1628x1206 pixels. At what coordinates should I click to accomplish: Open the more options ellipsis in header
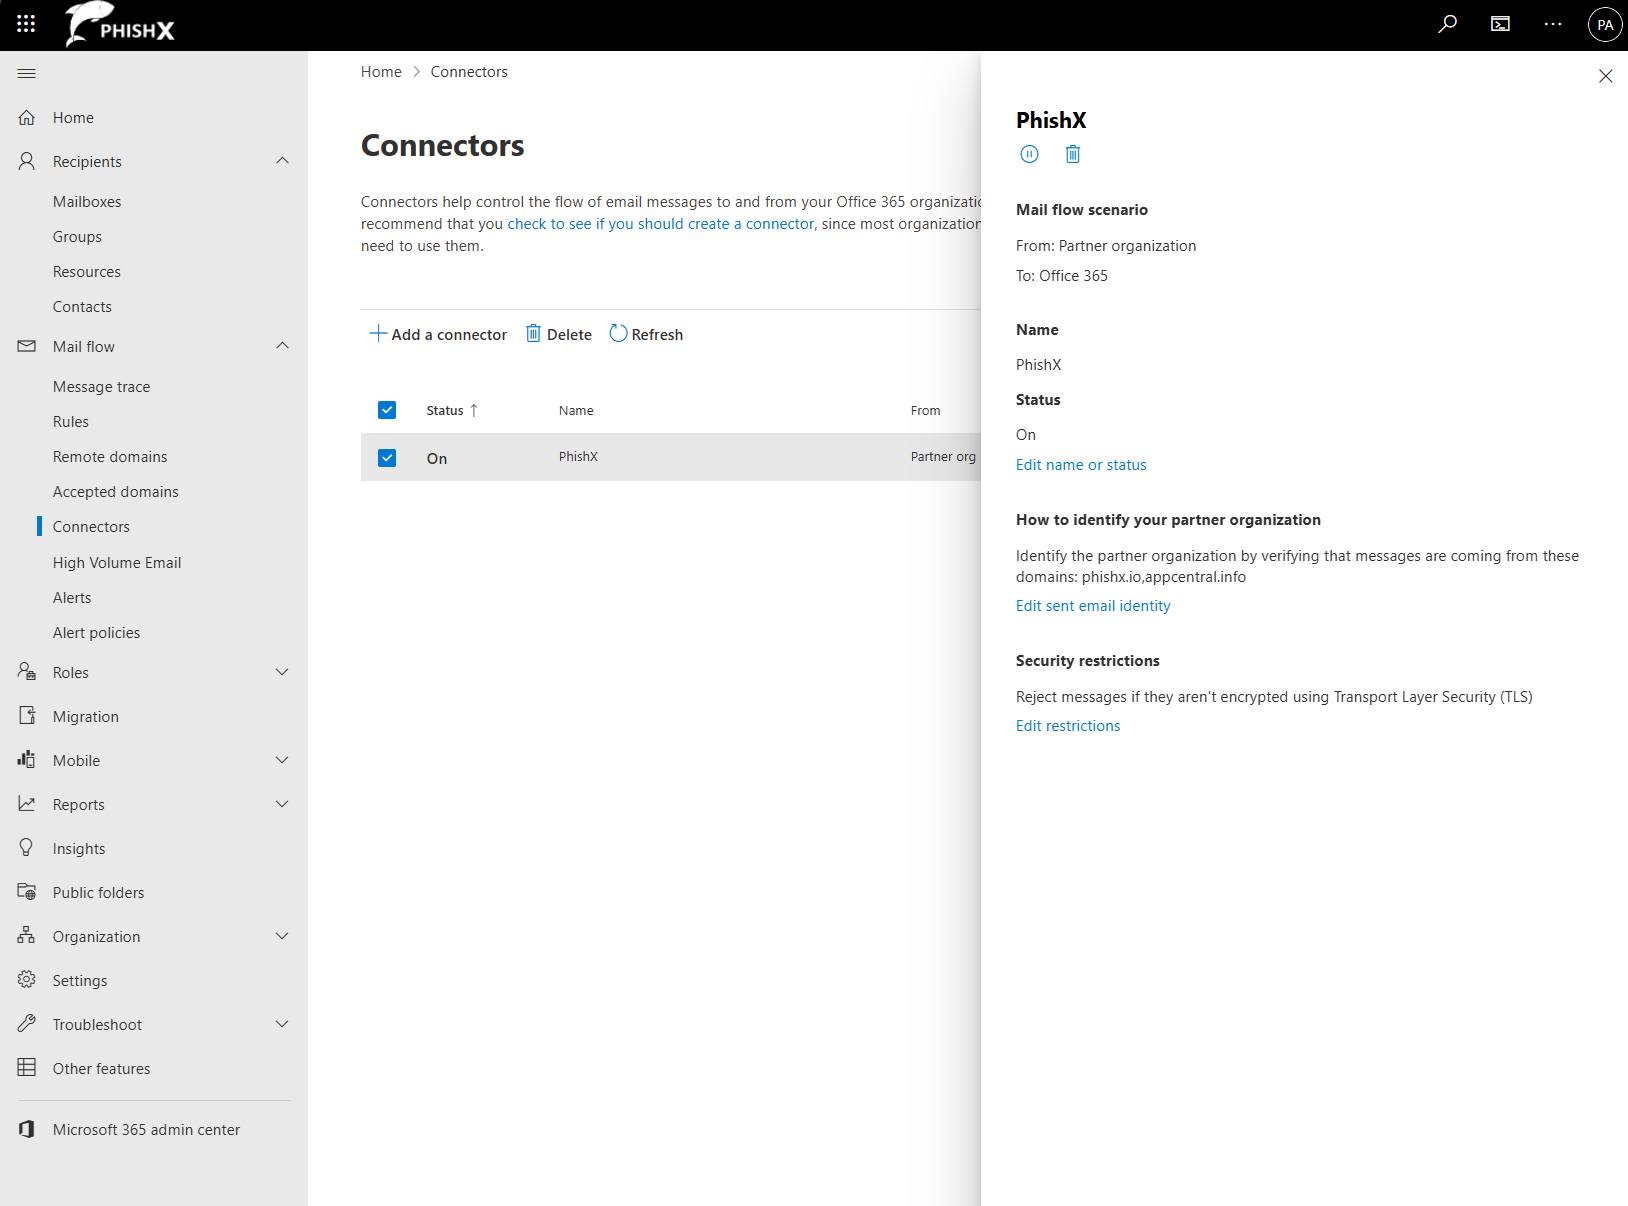1553,24
